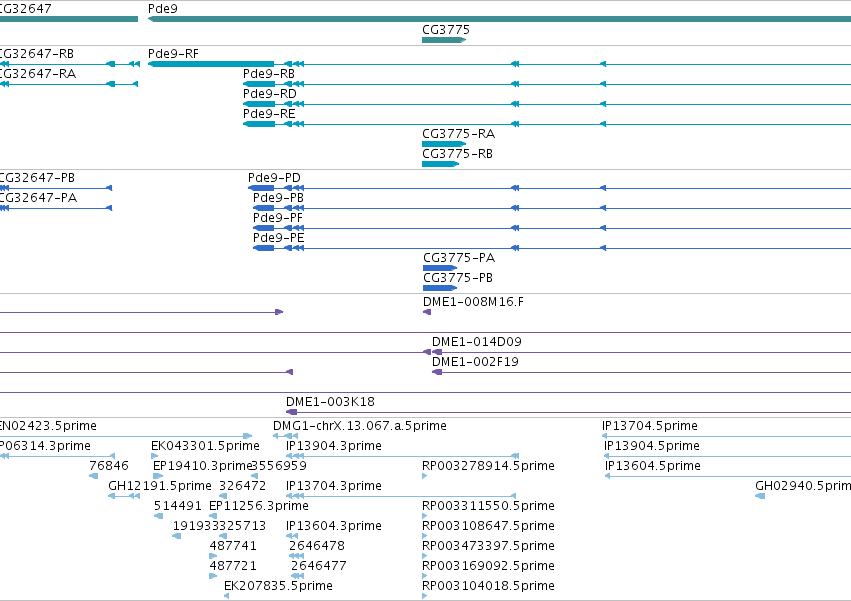The image size is (851, 601).
Task: Click the CG32647-PA protein label
Action: coord(39,198)
